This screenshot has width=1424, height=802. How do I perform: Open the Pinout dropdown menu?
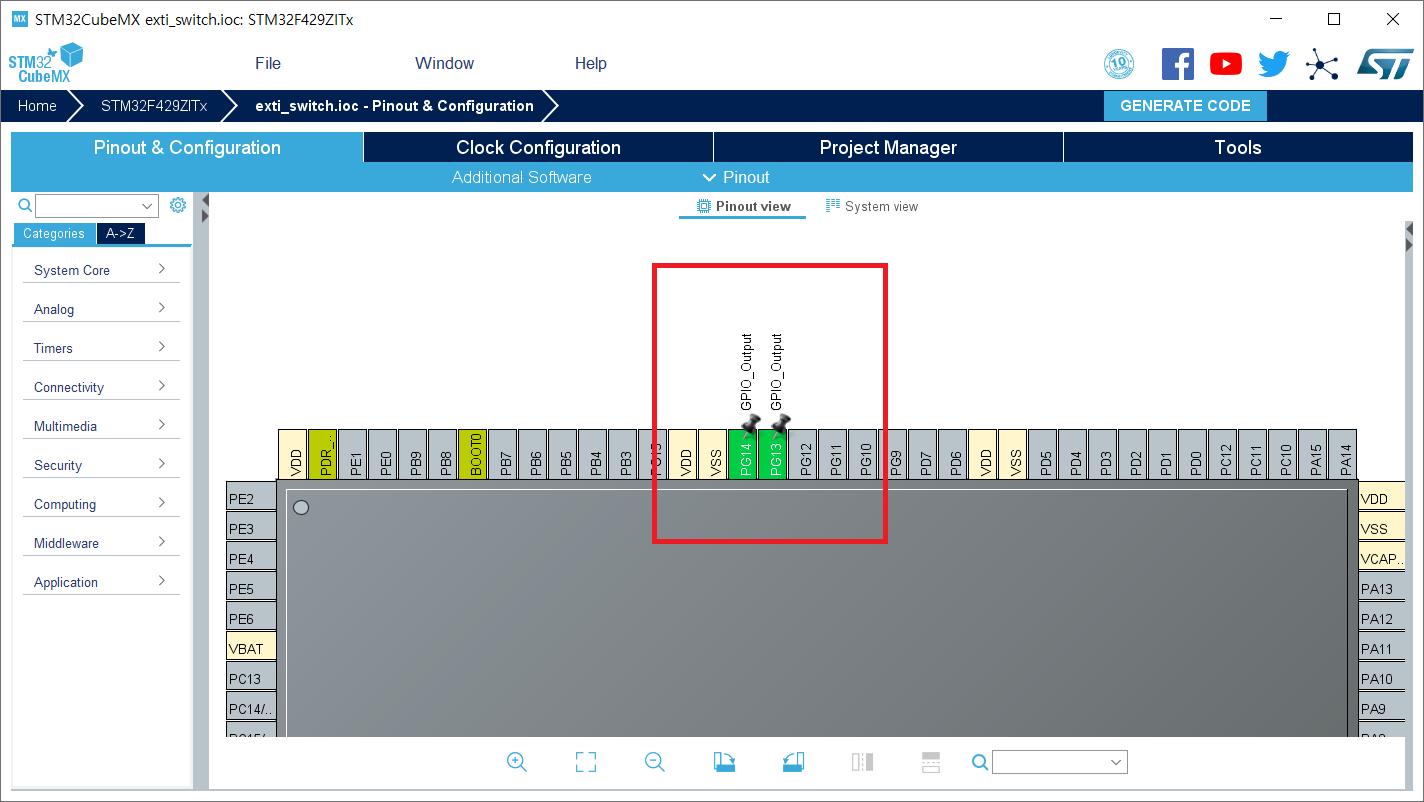pos(736,177)
